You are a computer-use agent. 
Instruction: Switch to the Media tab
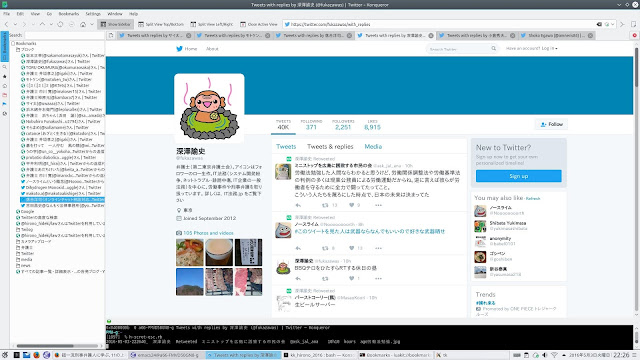pos(373,147)
